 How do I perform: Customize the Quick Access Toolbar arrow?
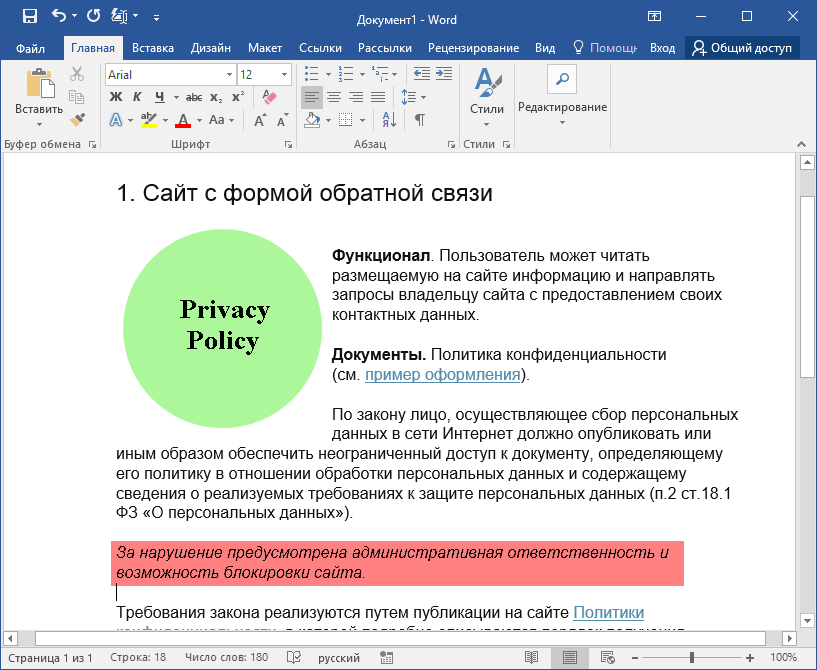click(x=156, y=17)
